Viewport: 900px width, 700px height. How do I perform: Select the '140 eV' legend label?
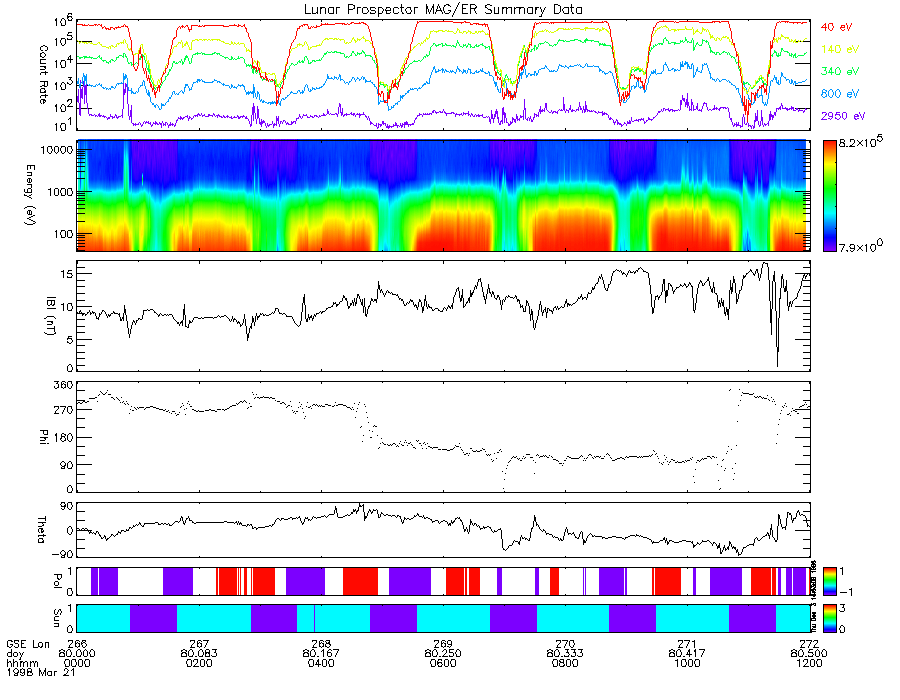point(840,49)
